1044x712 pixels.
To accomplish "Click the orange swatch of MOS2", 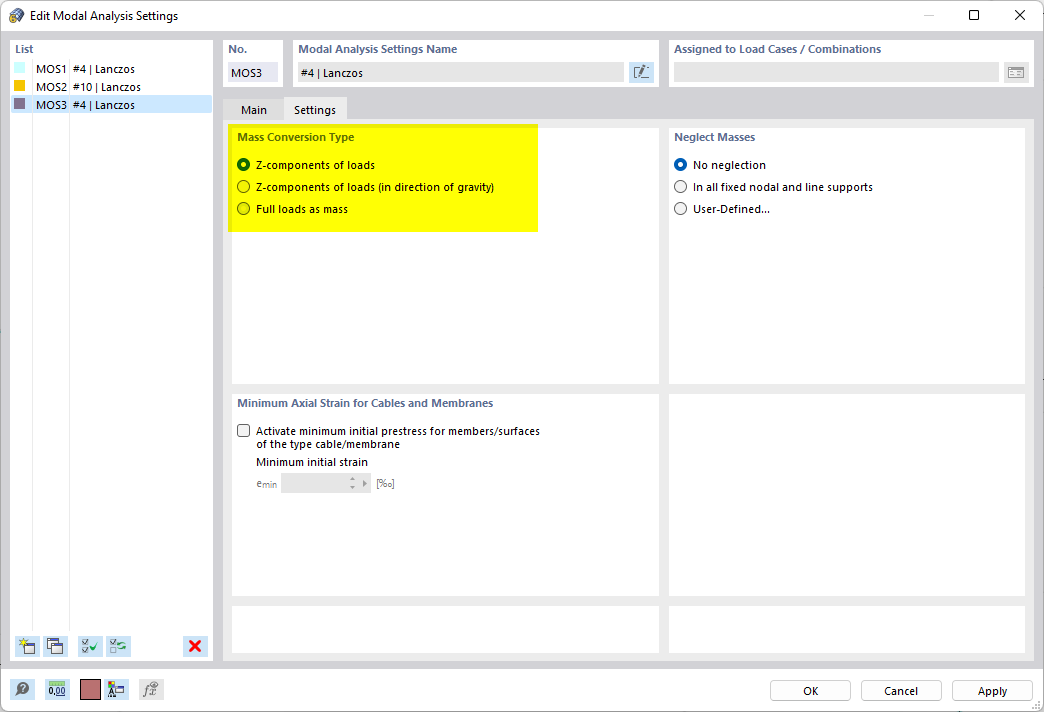I will tap(20, 86).
